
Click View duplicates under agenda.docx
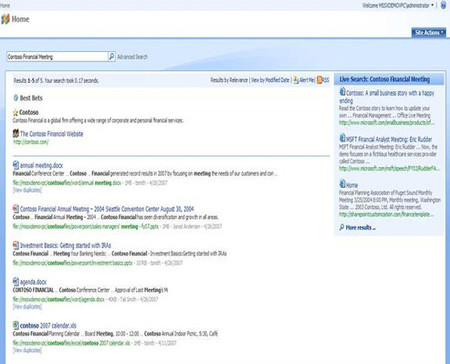click(x=27, y=306)
